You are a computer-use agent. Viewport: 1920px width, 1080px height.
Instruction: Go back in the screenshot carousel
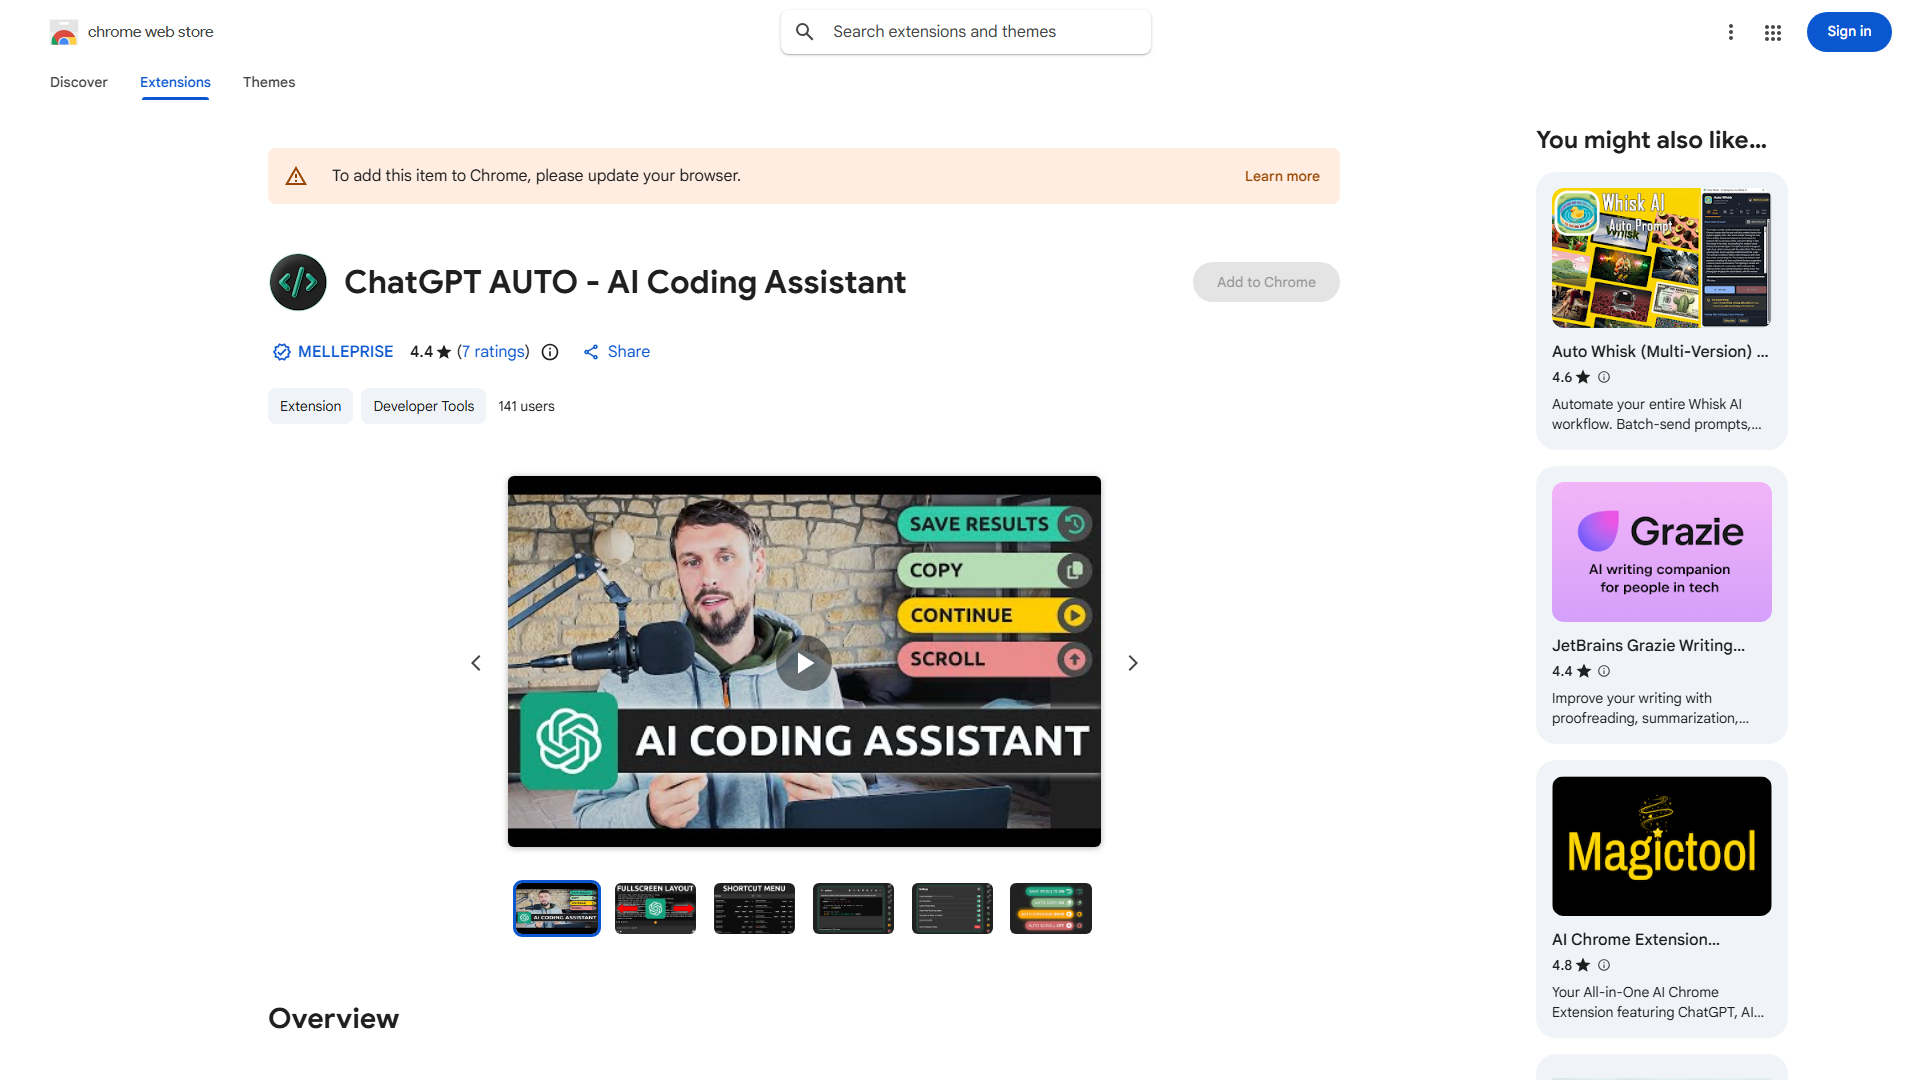point(476,662)
